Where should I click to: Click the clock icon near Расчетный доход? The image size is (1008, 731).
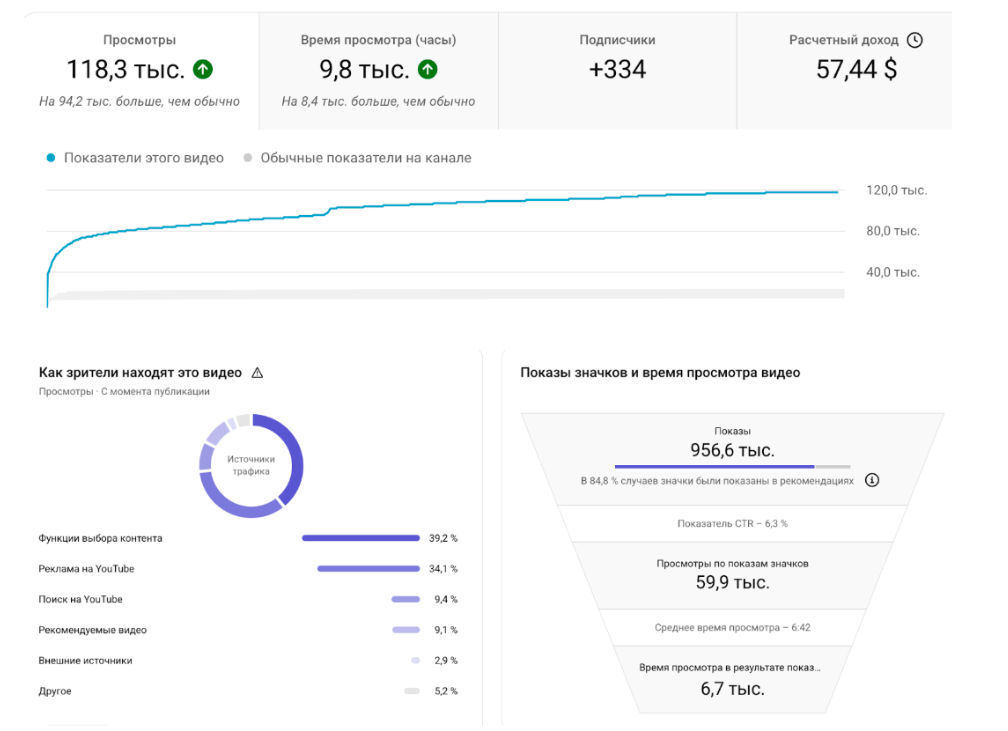tap(914, 41)
